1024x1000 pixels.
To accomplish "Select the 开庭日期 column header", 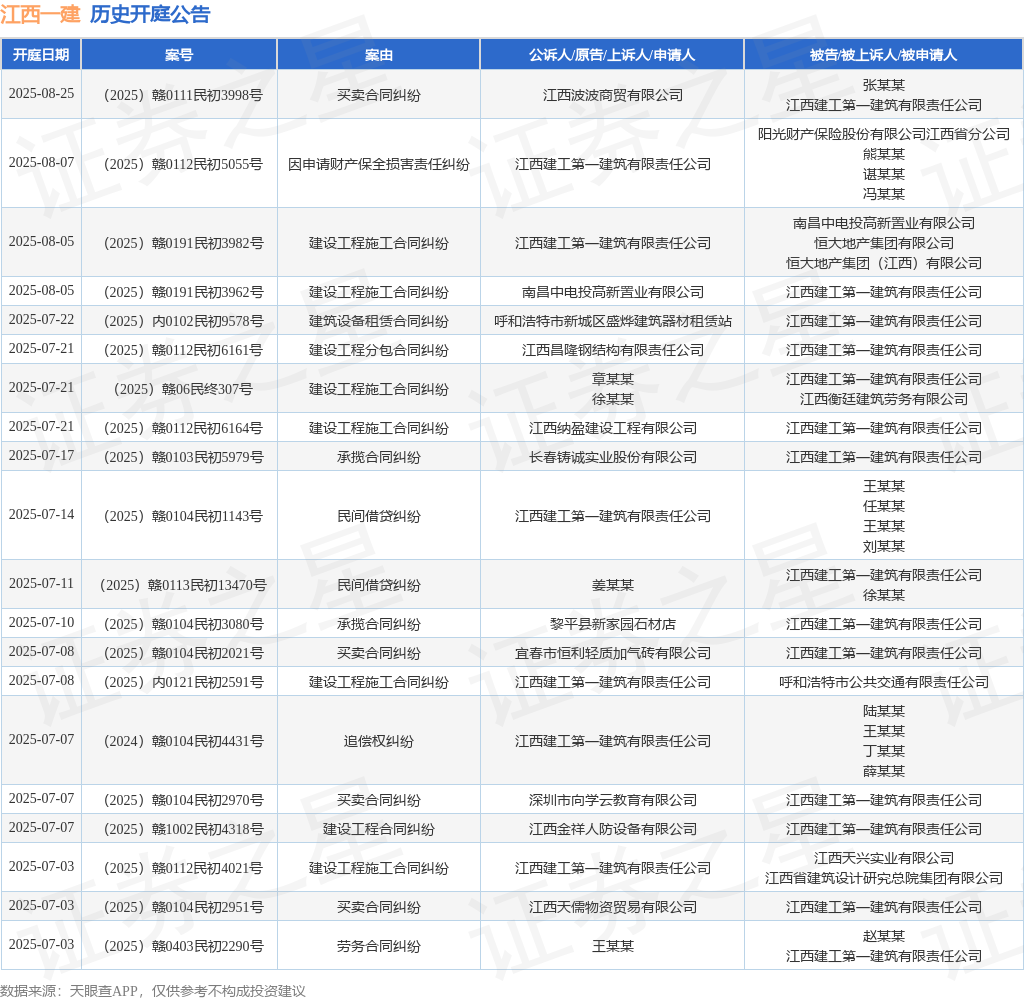I will (x=41, y=55).
